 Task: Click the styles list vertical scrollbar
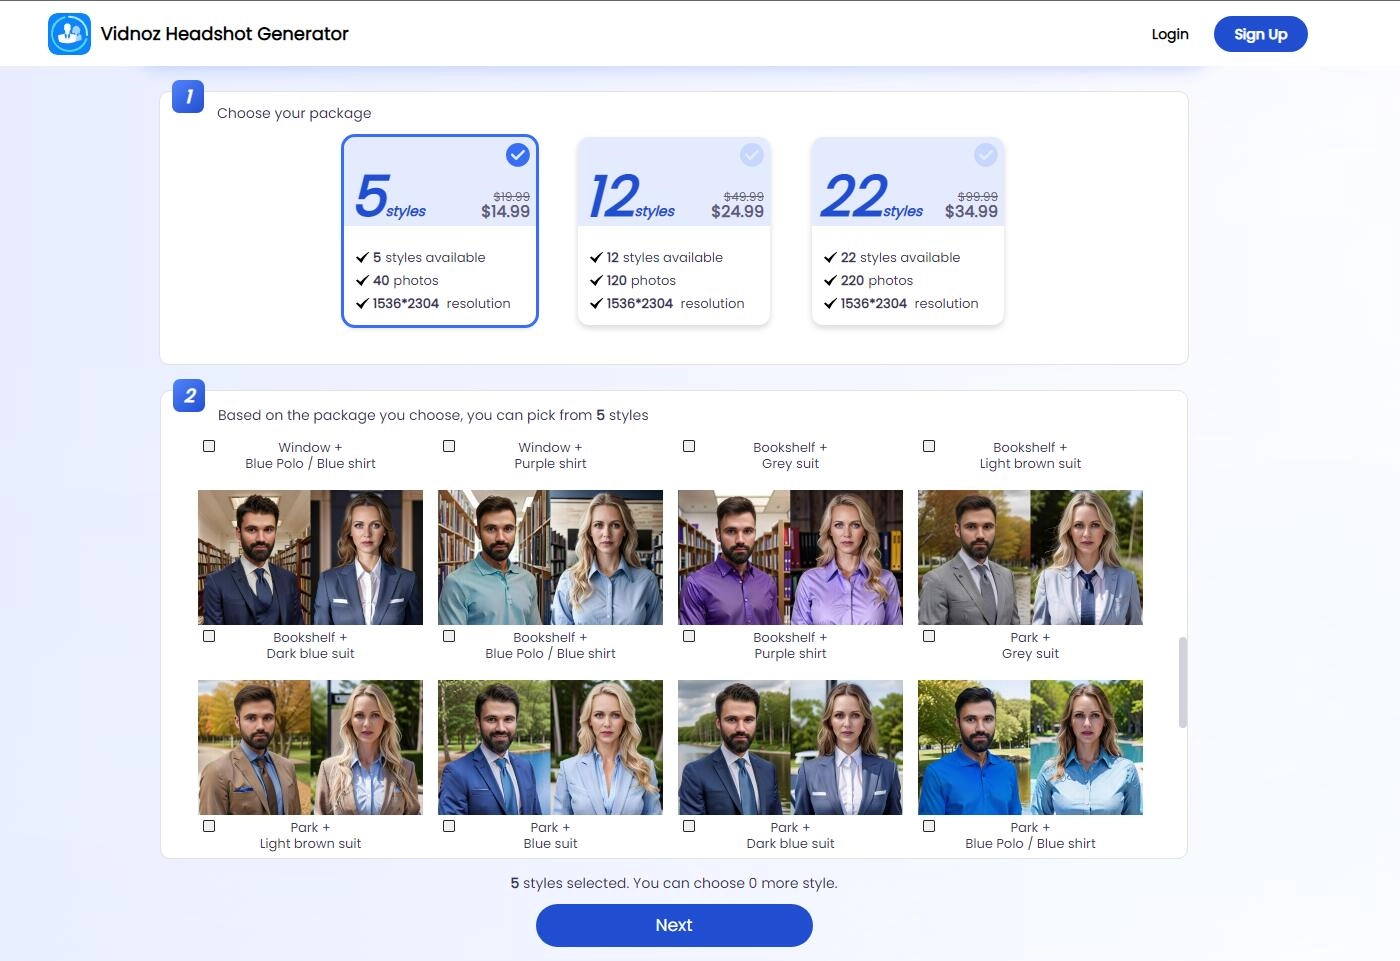pyautogui.click(x=1183, y=683)
